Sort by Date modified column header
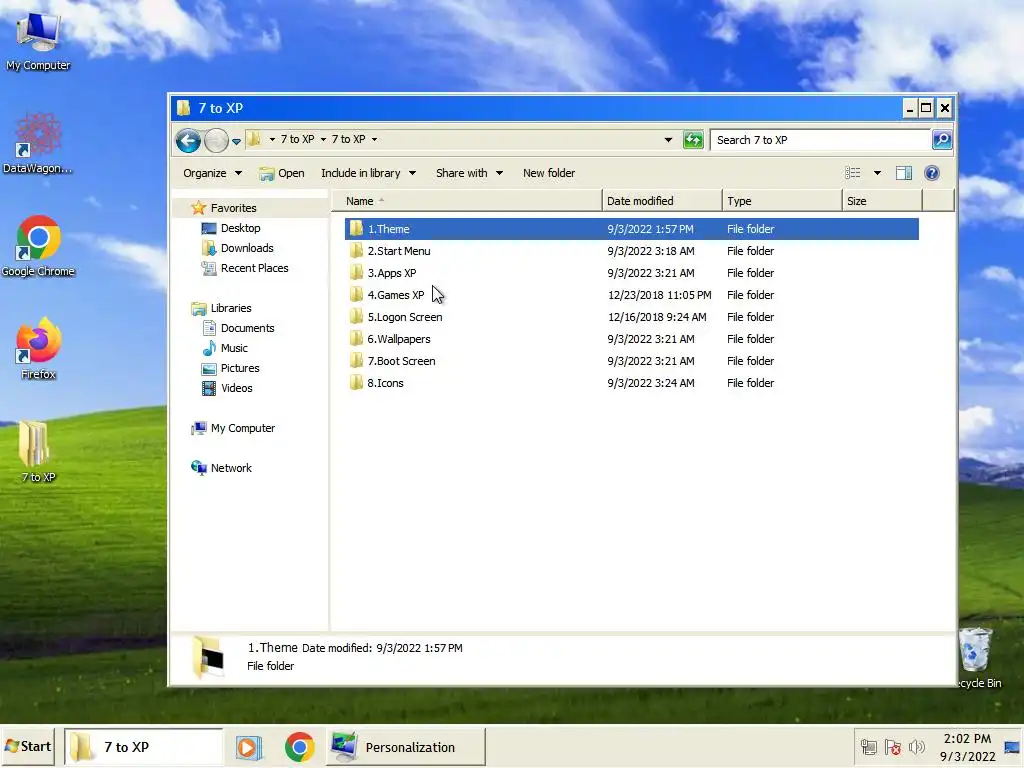Screen dimensions: 1024x768 pos(662,201)
